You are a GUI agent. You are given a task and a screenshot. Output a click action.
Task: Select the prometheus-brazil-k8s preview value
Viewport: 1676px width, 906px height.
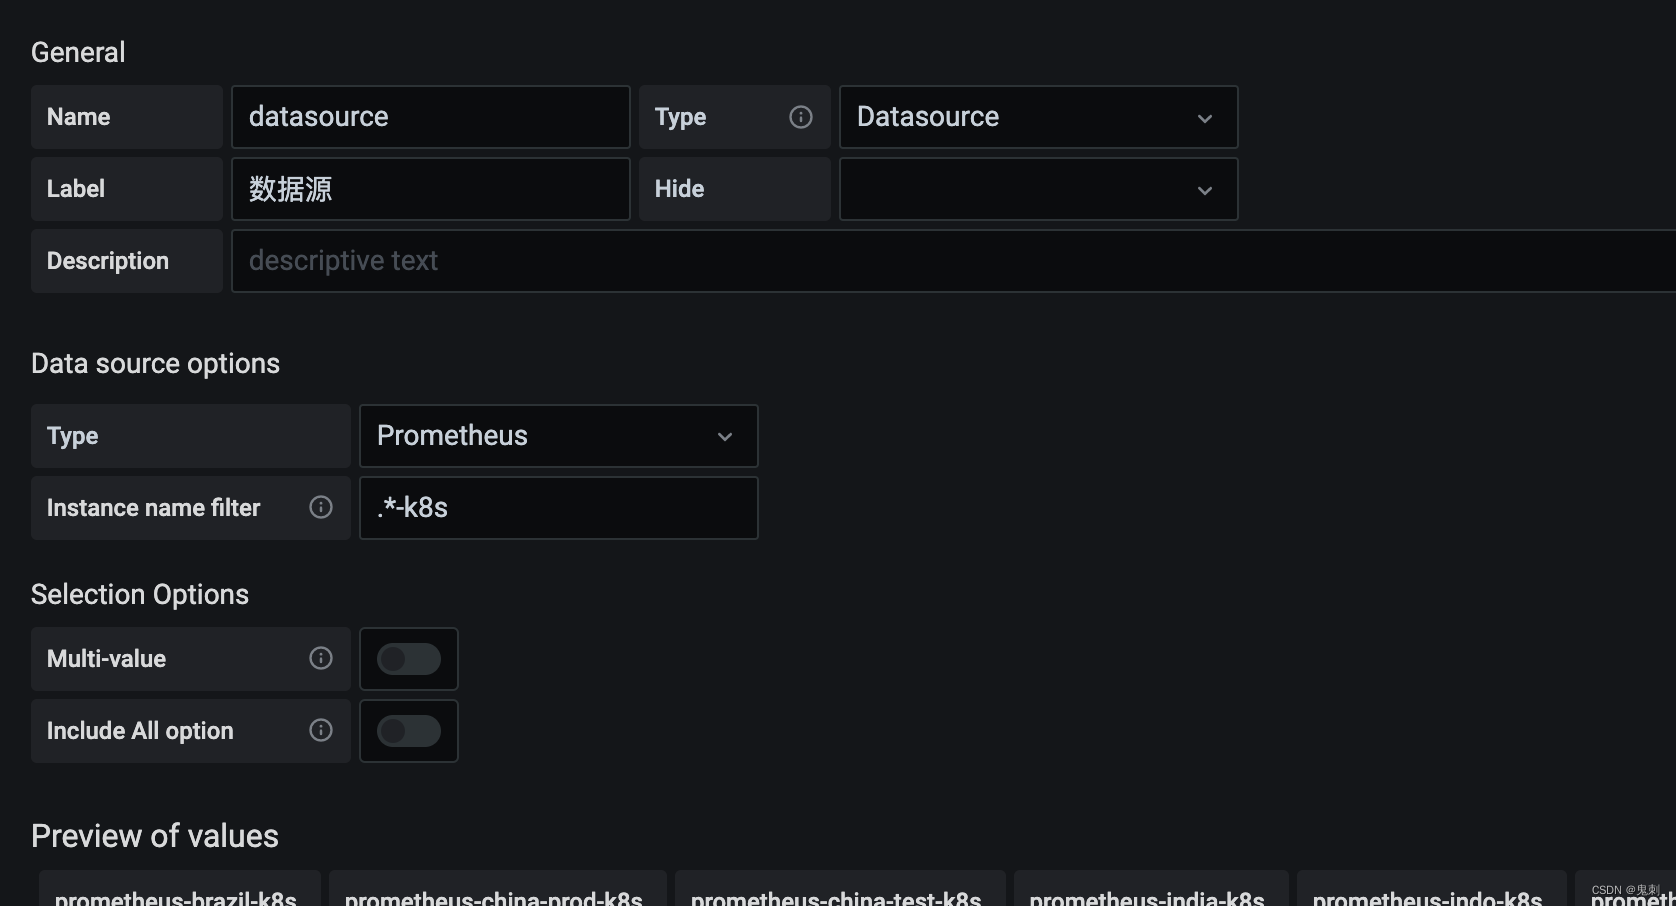(177, 895)
